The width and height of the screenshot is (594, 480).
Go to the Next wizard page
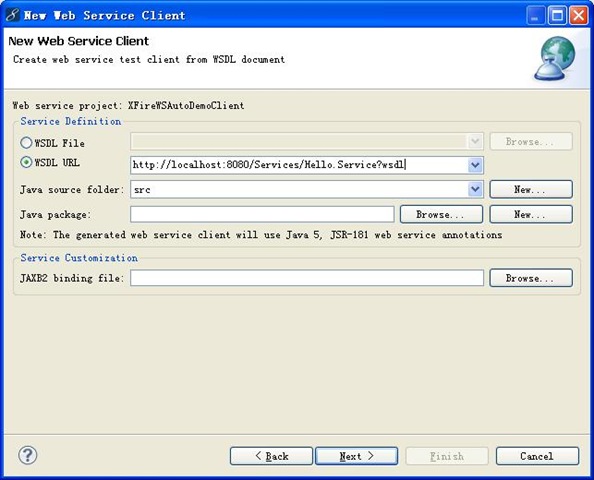(356, 456)
